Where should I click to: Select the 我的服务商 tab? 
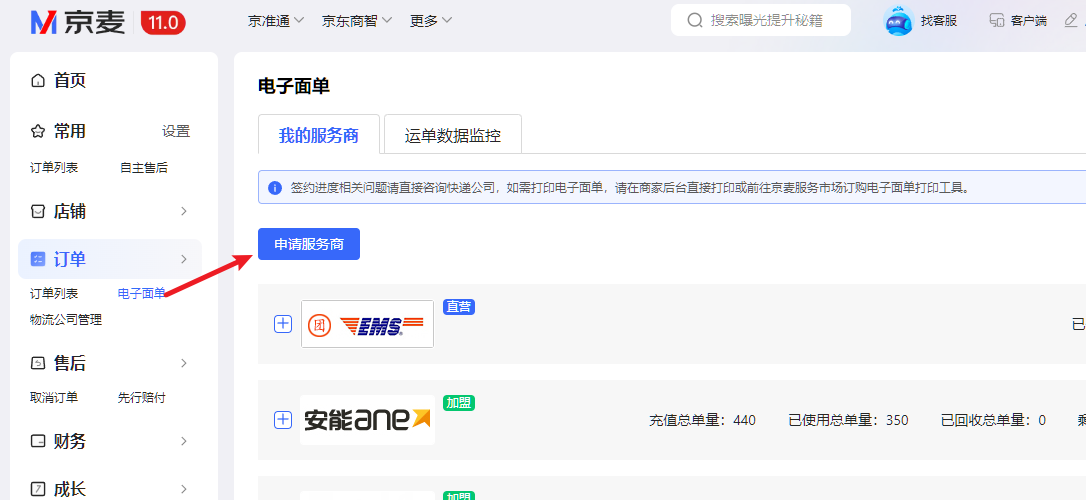click(x=319, y=135)
